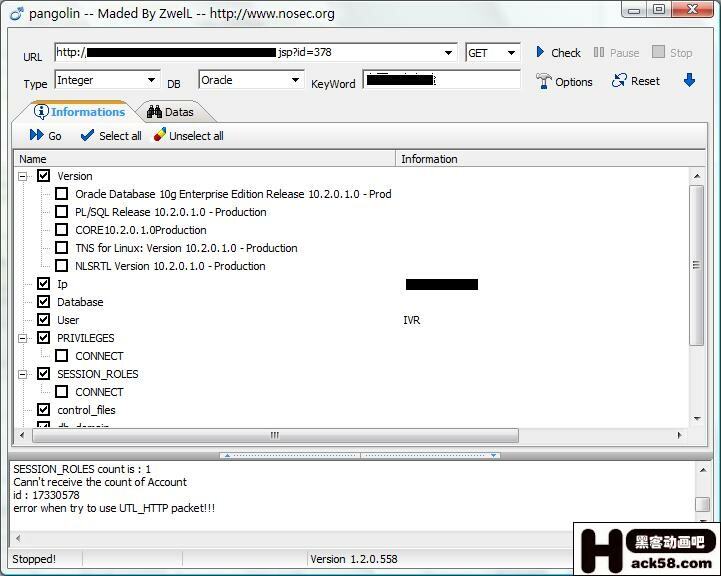The height and width of the screenshot is (576, 721).
Task: Click the Select all checkmark icon
Action: point(87,136)
